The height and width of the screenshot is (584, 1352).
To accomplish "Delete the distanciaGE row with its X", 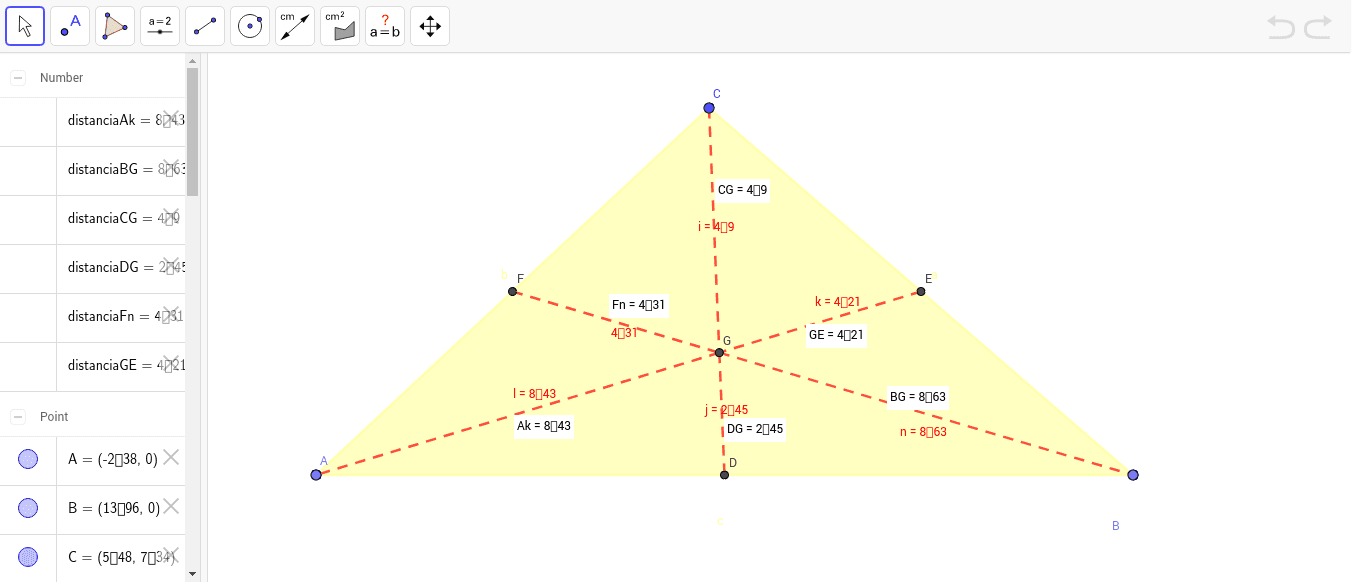I will [x=171, y=364].
